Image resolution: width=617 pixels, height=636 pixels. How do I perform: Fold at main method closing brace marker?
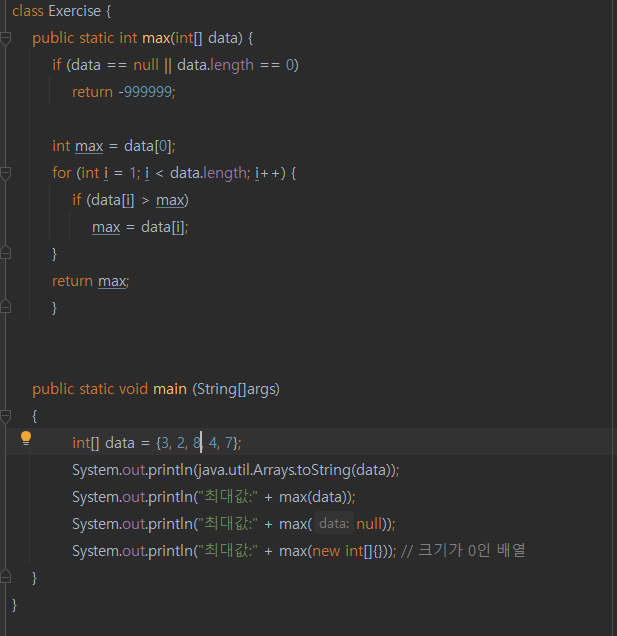tap(5, 576)
